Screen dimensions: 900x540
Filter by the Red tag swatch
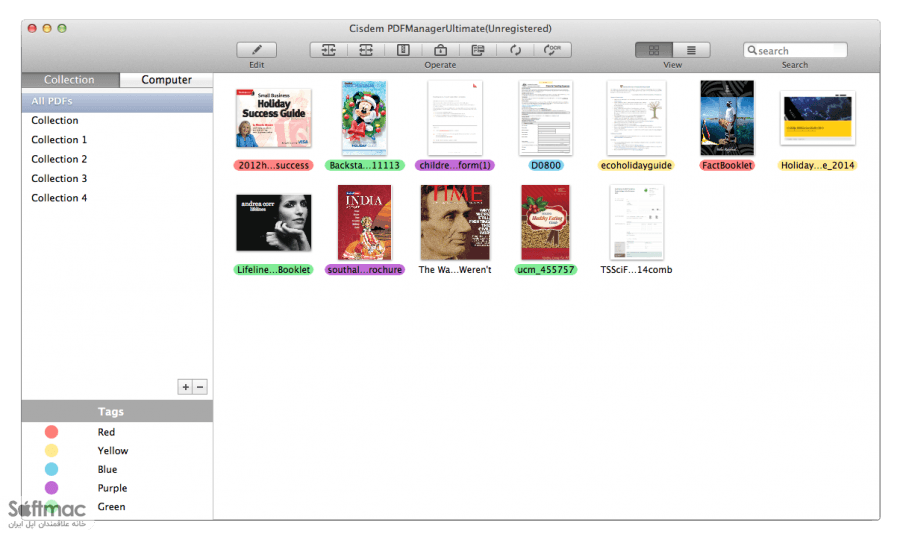[x=51, y=432]
